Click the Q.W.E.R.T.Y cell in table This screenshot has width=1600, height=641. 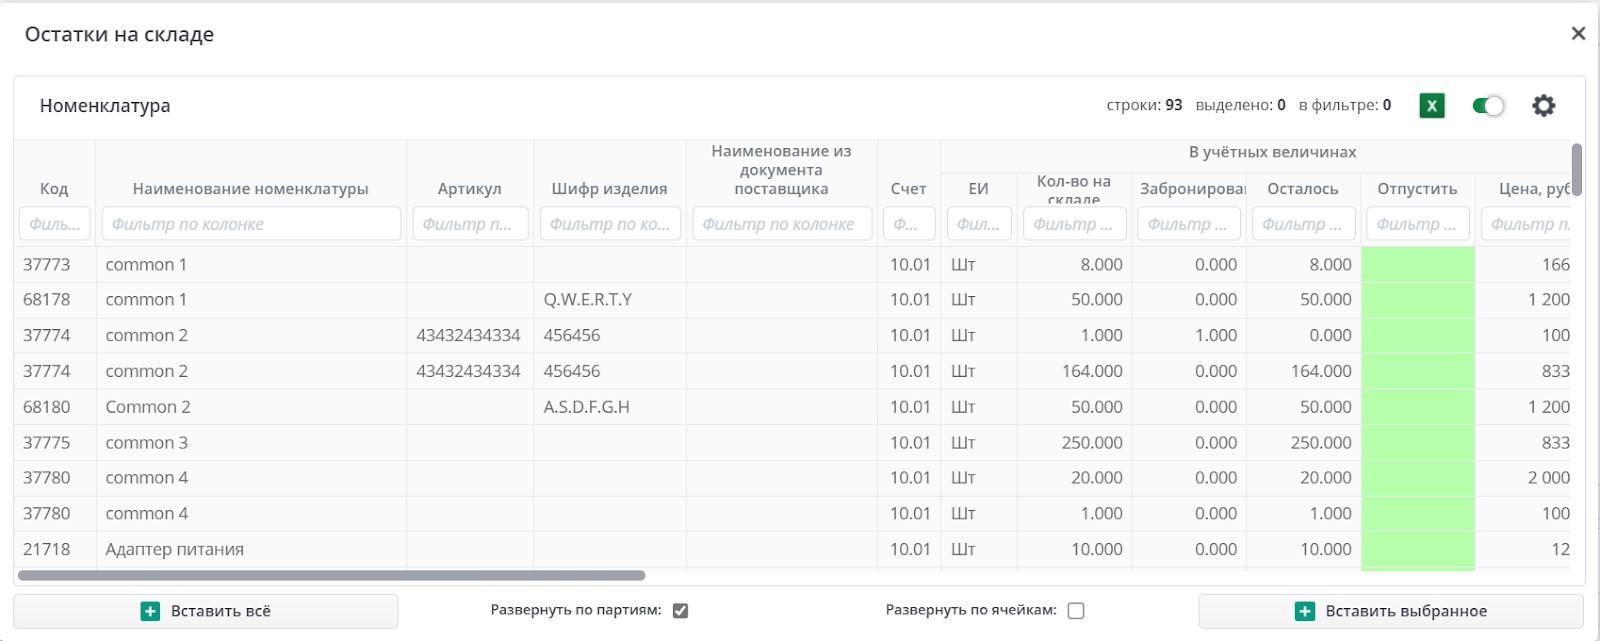click(x=587, y=300)
